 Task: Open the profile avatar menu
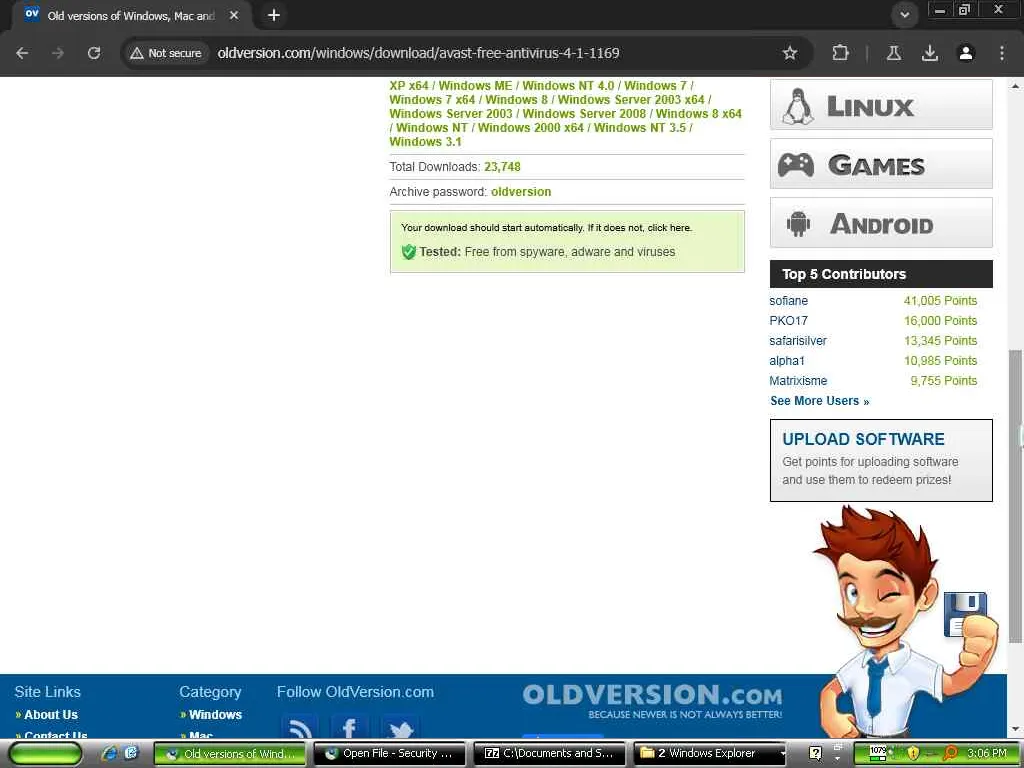(966, 53)
